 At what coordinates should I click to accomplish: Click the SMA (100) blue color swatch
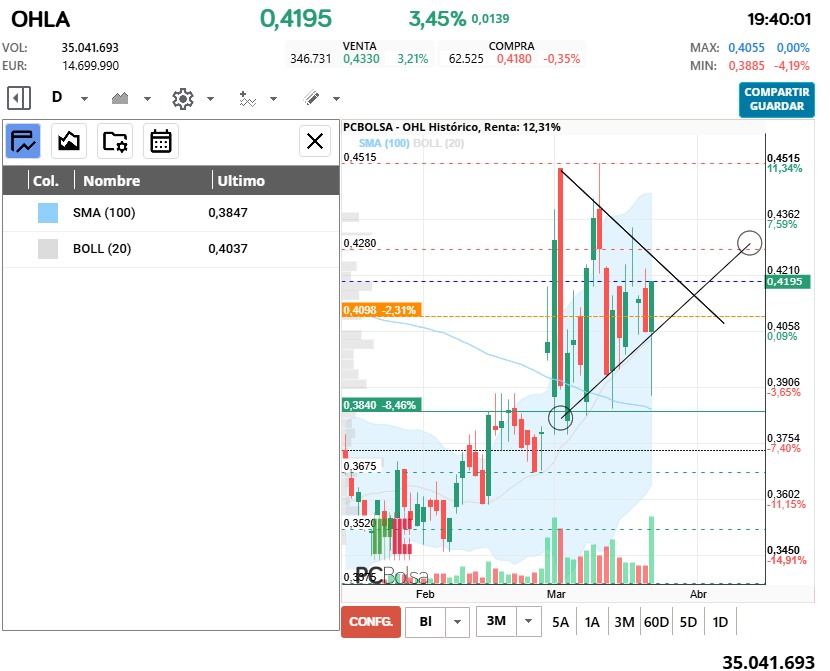(48, 213)
